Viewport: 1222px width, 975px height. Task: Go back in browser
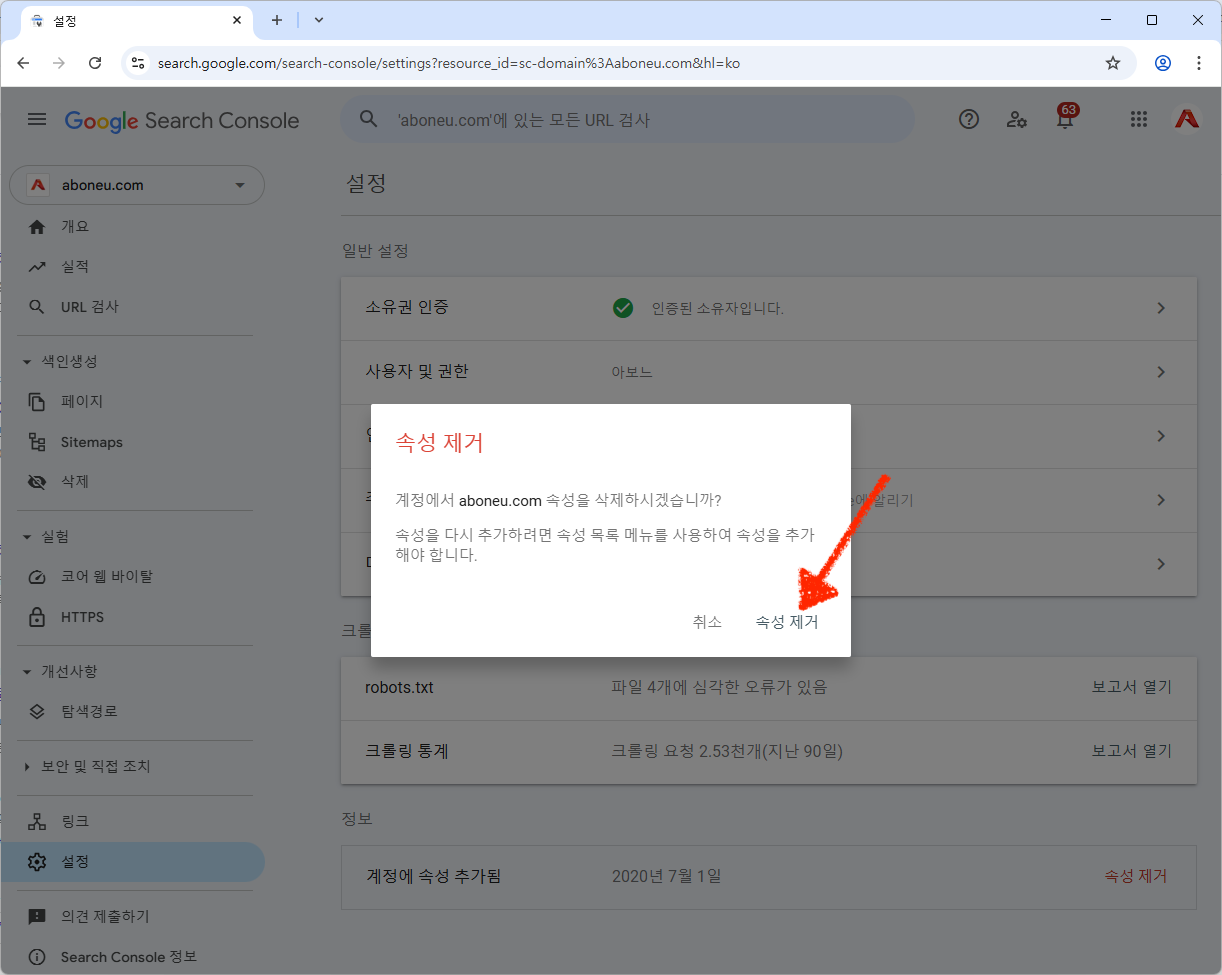pyautogui.click(x=24, y=63)
